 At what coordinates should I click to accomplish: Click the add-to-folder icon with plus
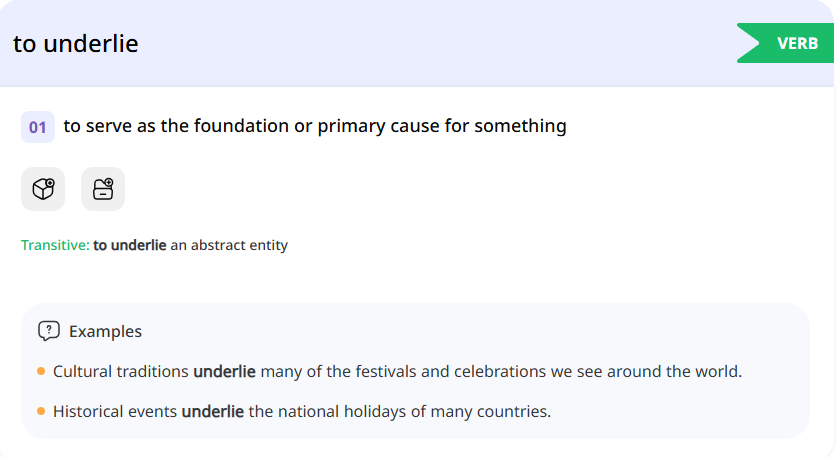(103, 189)
